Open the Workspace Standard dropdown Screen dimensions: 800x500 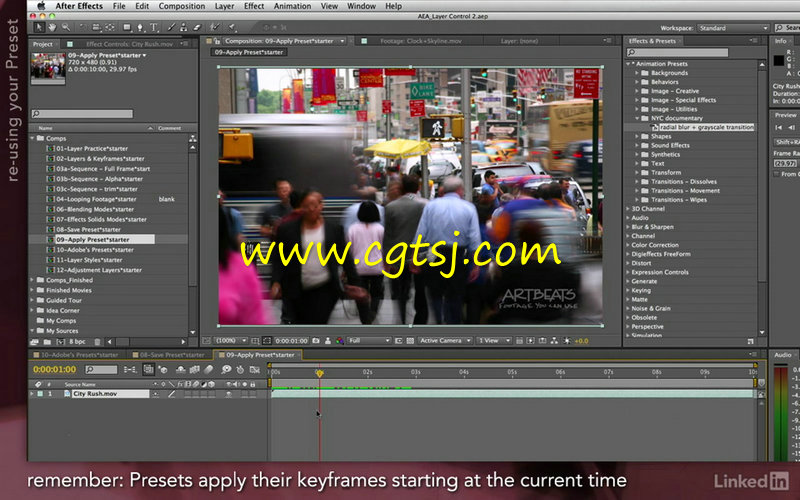[732, 28]
